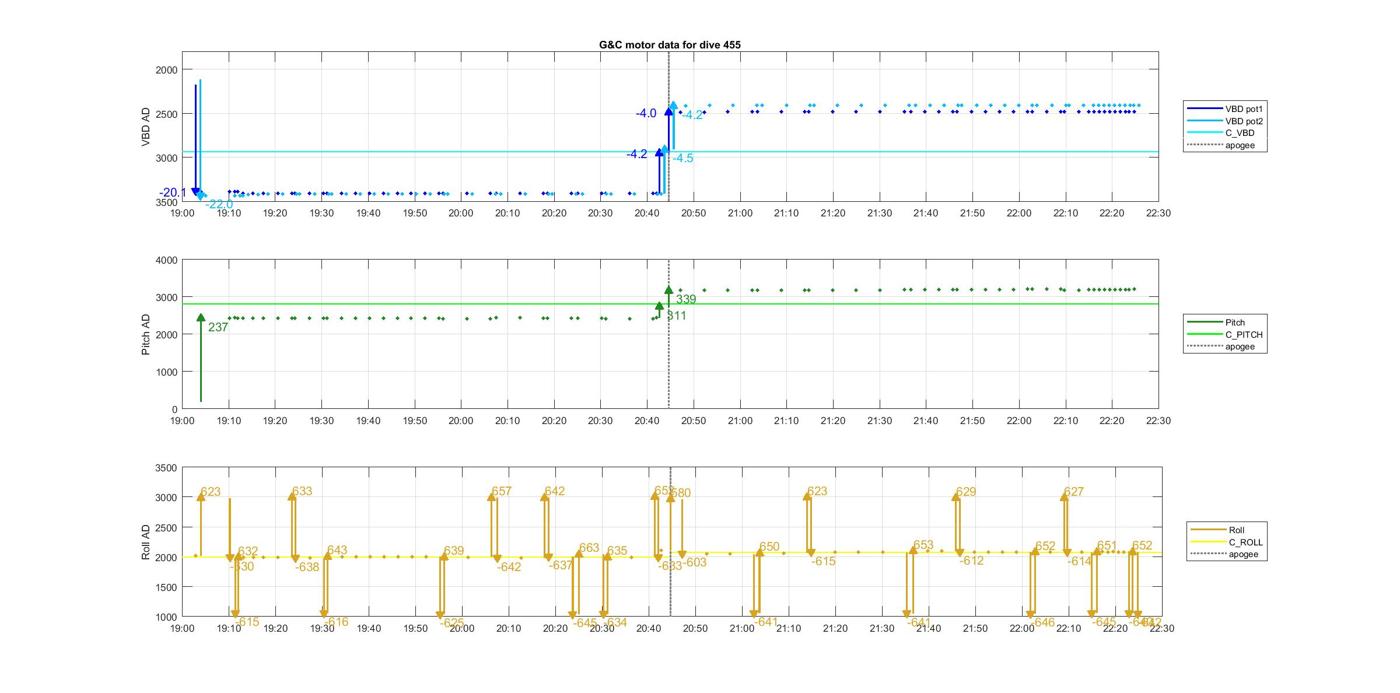
Task: Click the "632" roll annotation
Action: coord(248,551)
